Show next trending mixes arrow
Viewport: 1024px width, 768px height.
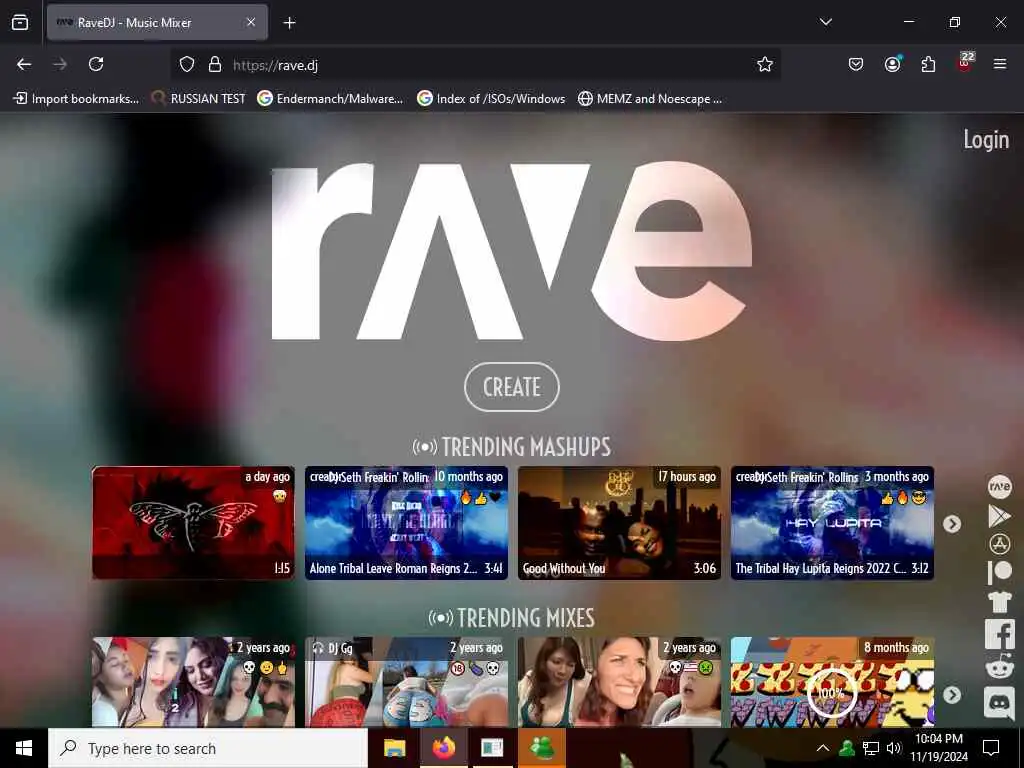point(952,695)
